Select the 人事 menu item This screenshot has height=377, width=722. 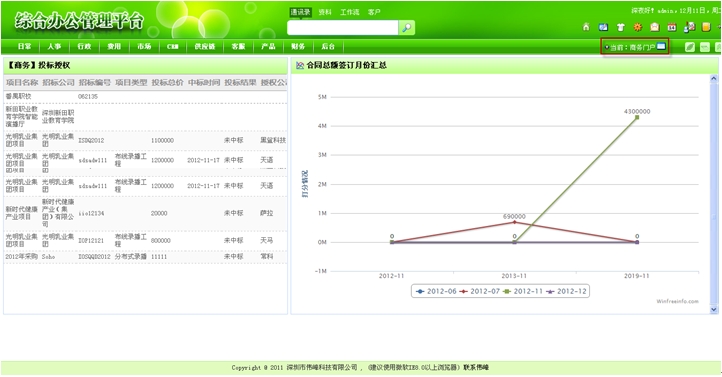pos(54,46)
